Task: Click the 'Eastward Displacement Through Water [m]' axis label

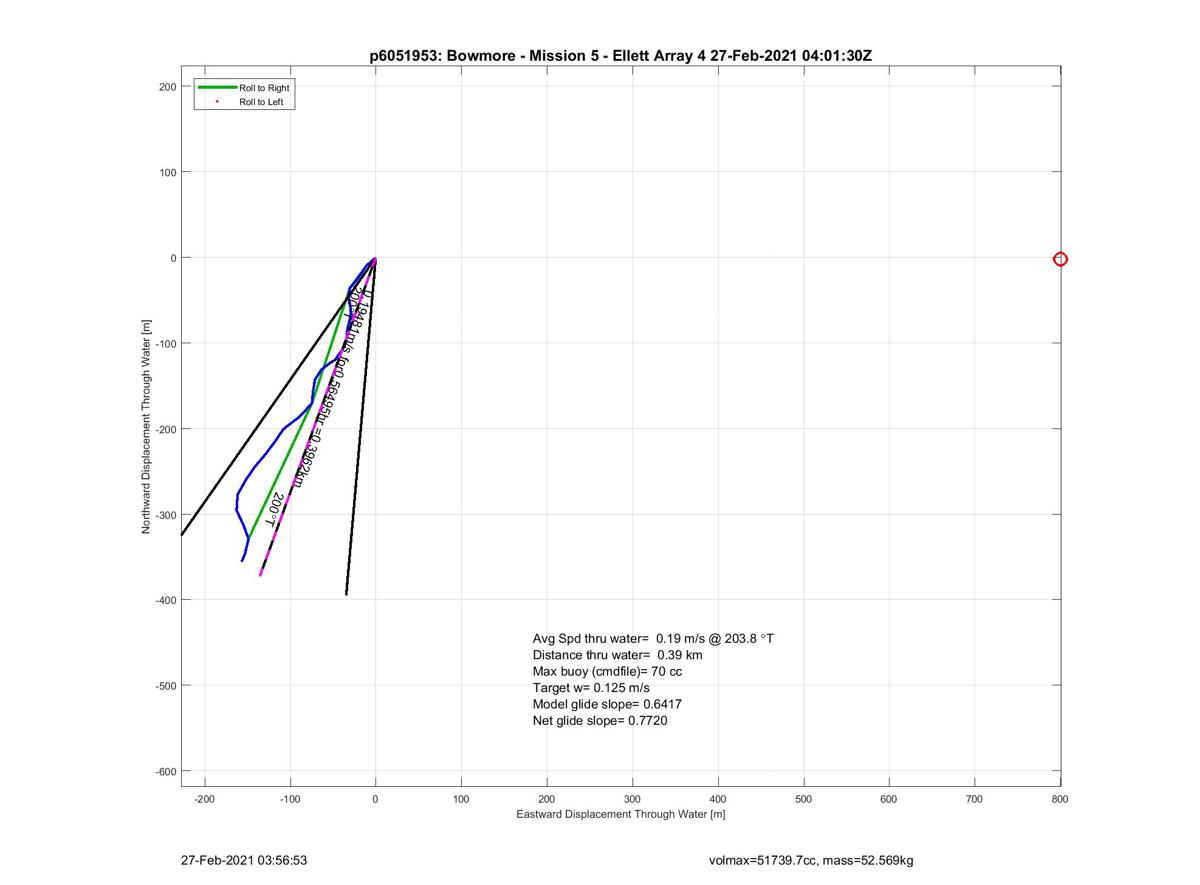Action: (x=620, y=814)
